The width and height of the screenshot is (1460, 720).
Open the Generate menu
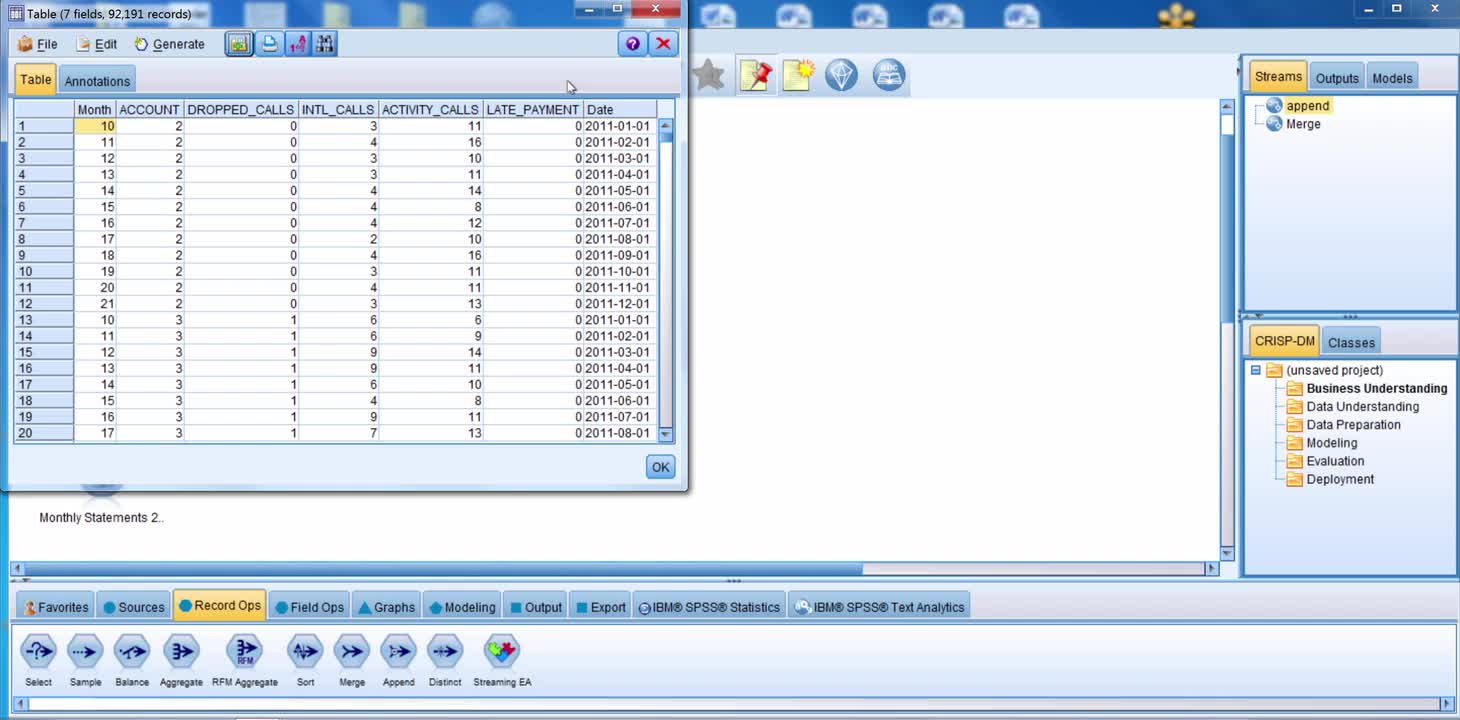pos(169,44)
